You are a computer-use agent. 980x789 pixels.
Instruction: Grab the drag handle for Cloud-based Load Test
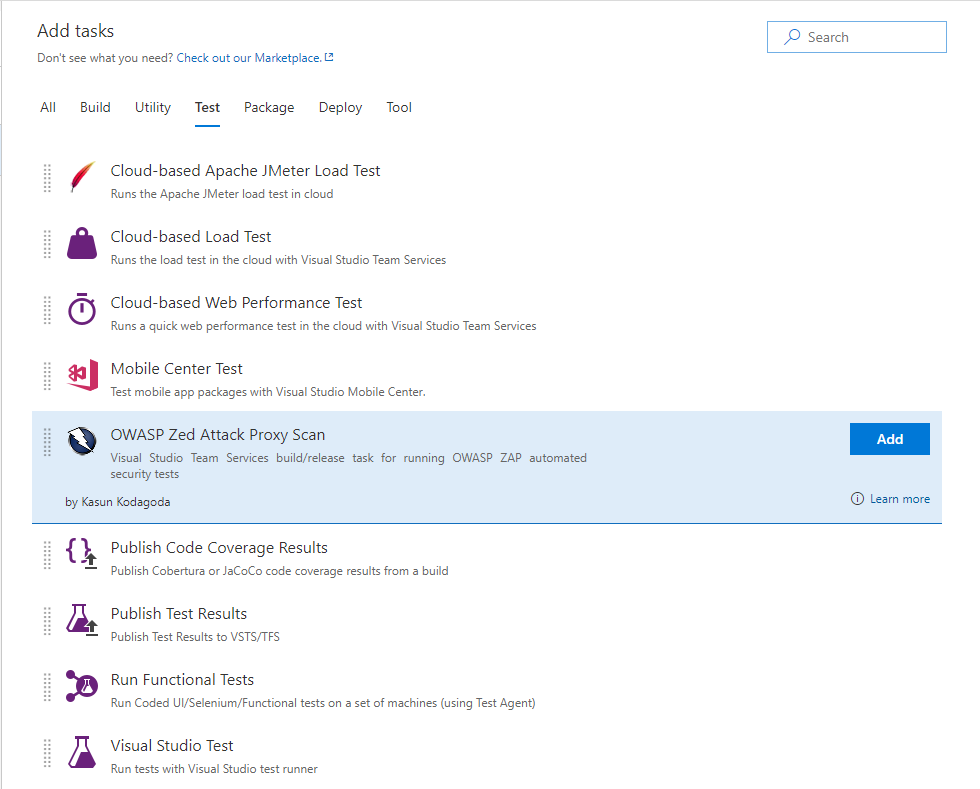(47, 244)
